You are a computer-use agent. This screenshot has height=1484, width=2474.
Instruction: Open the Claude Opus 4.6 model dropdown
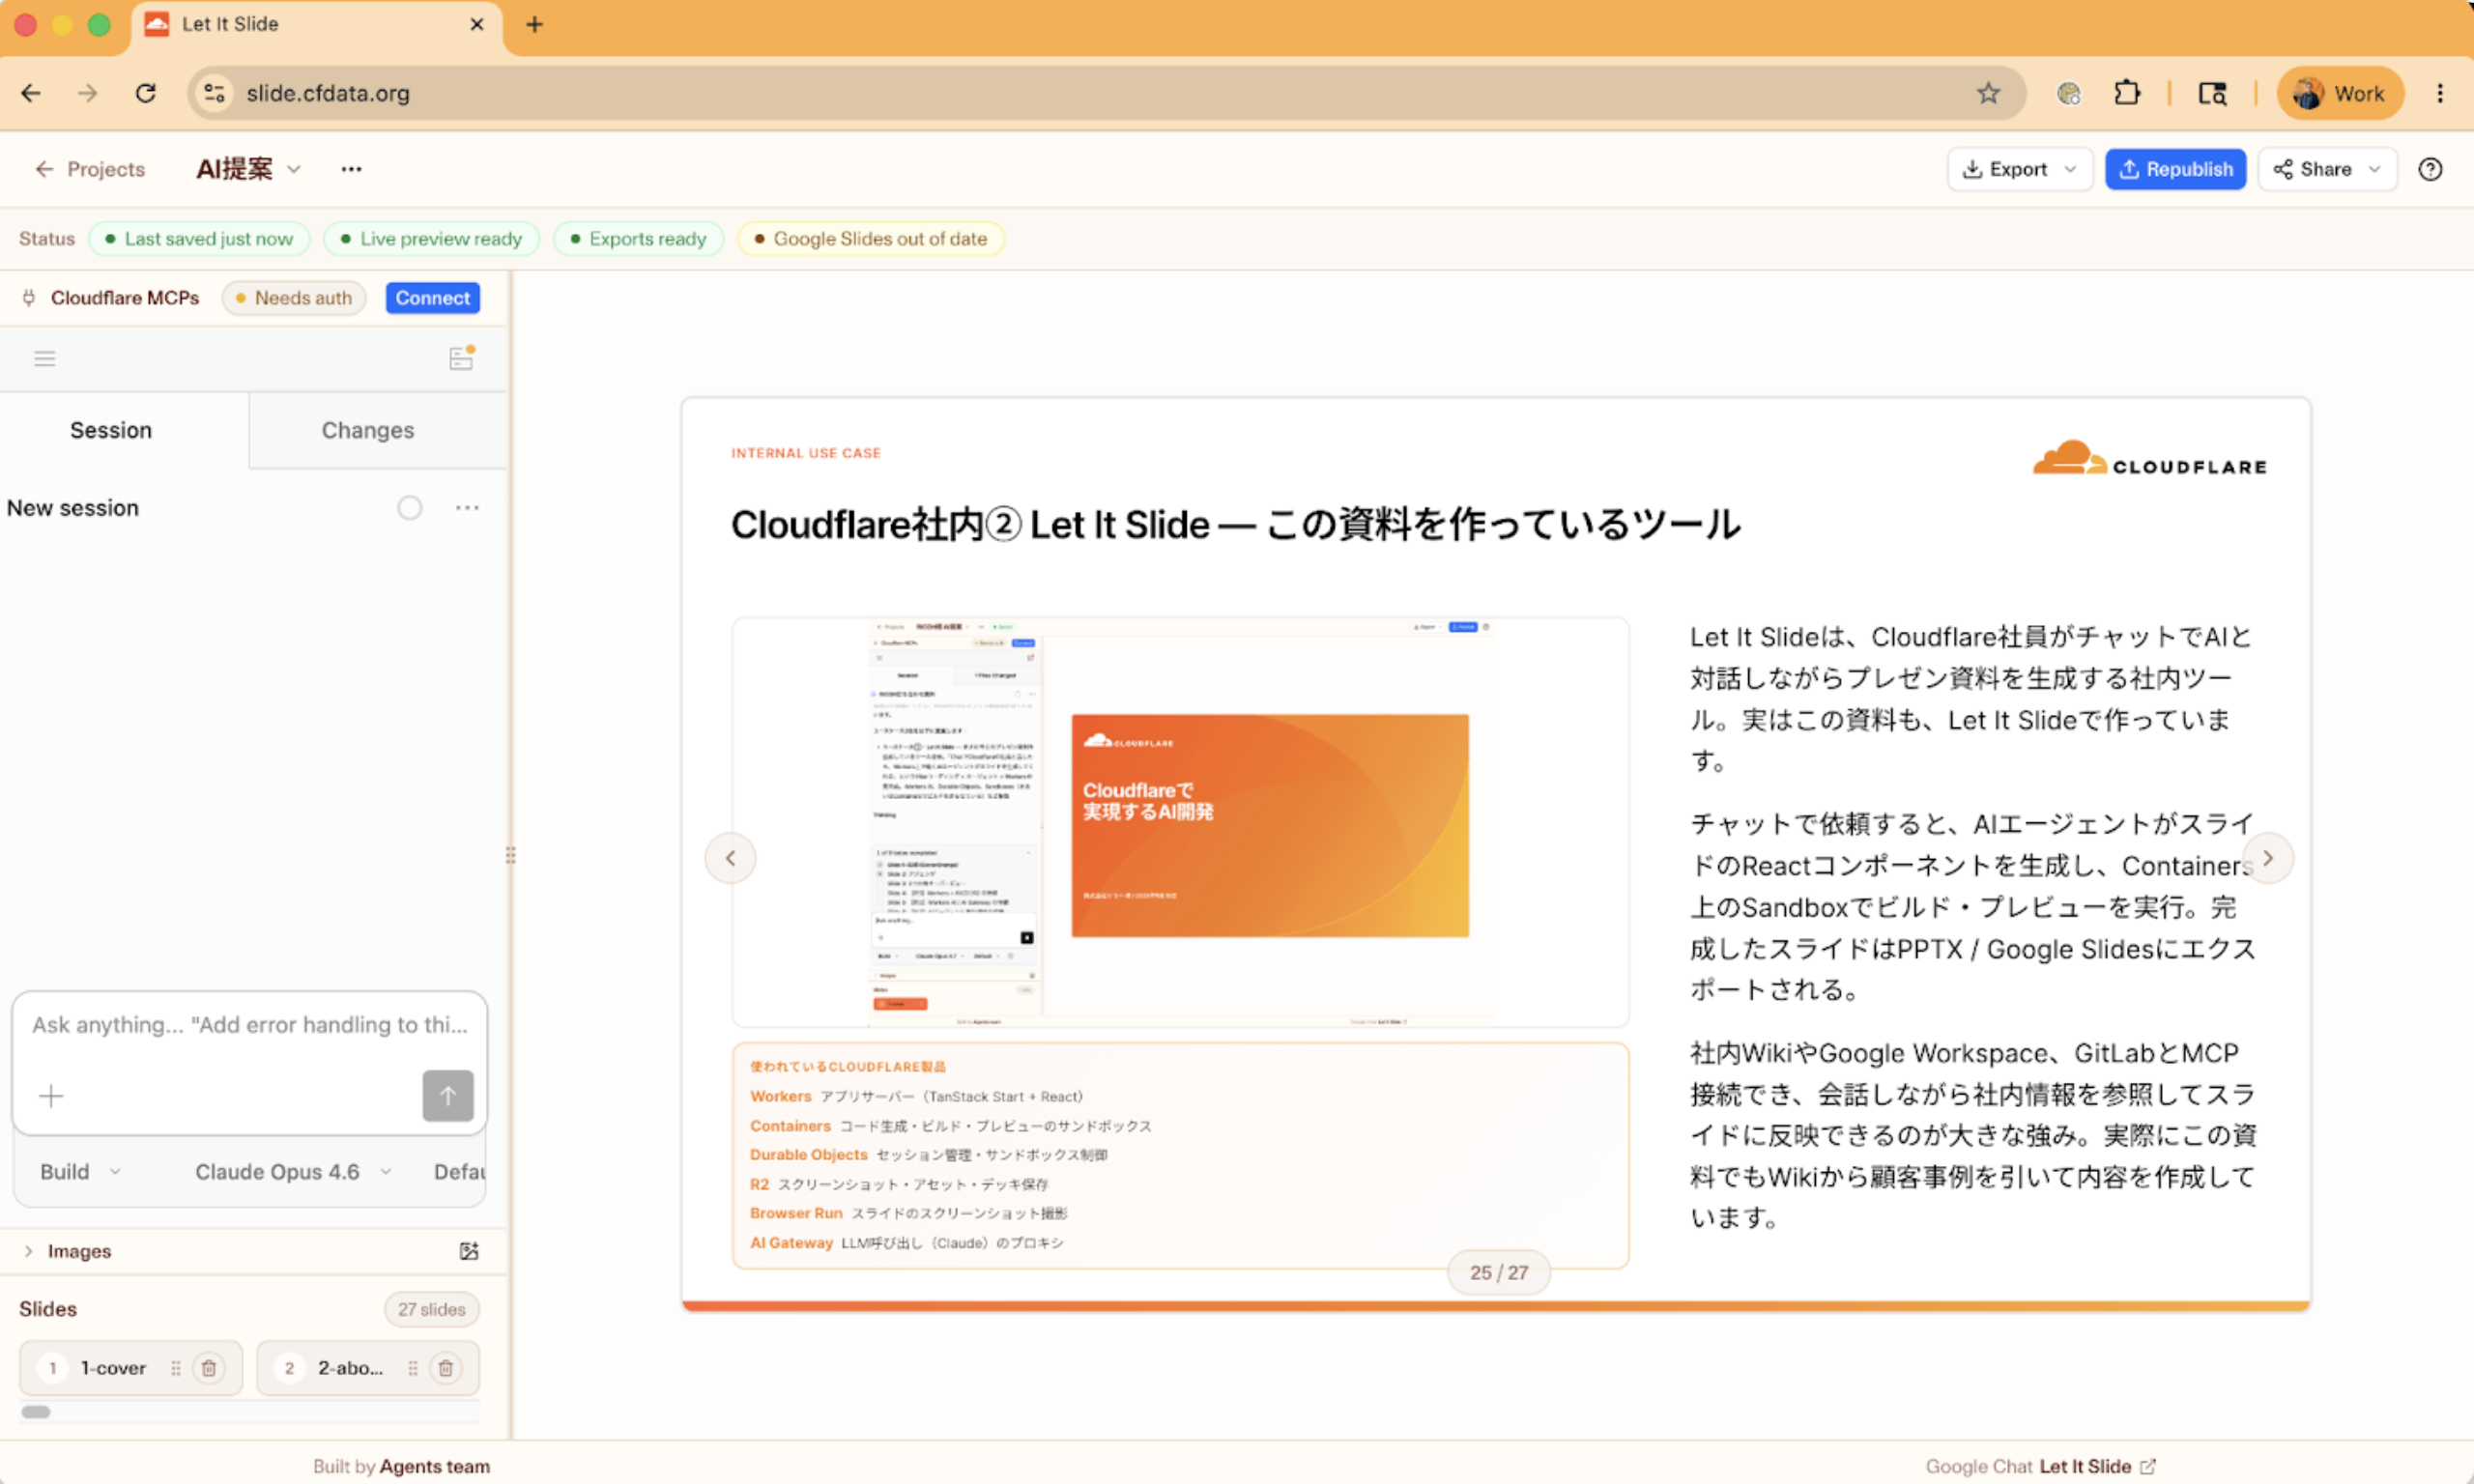pos(292,1172)
